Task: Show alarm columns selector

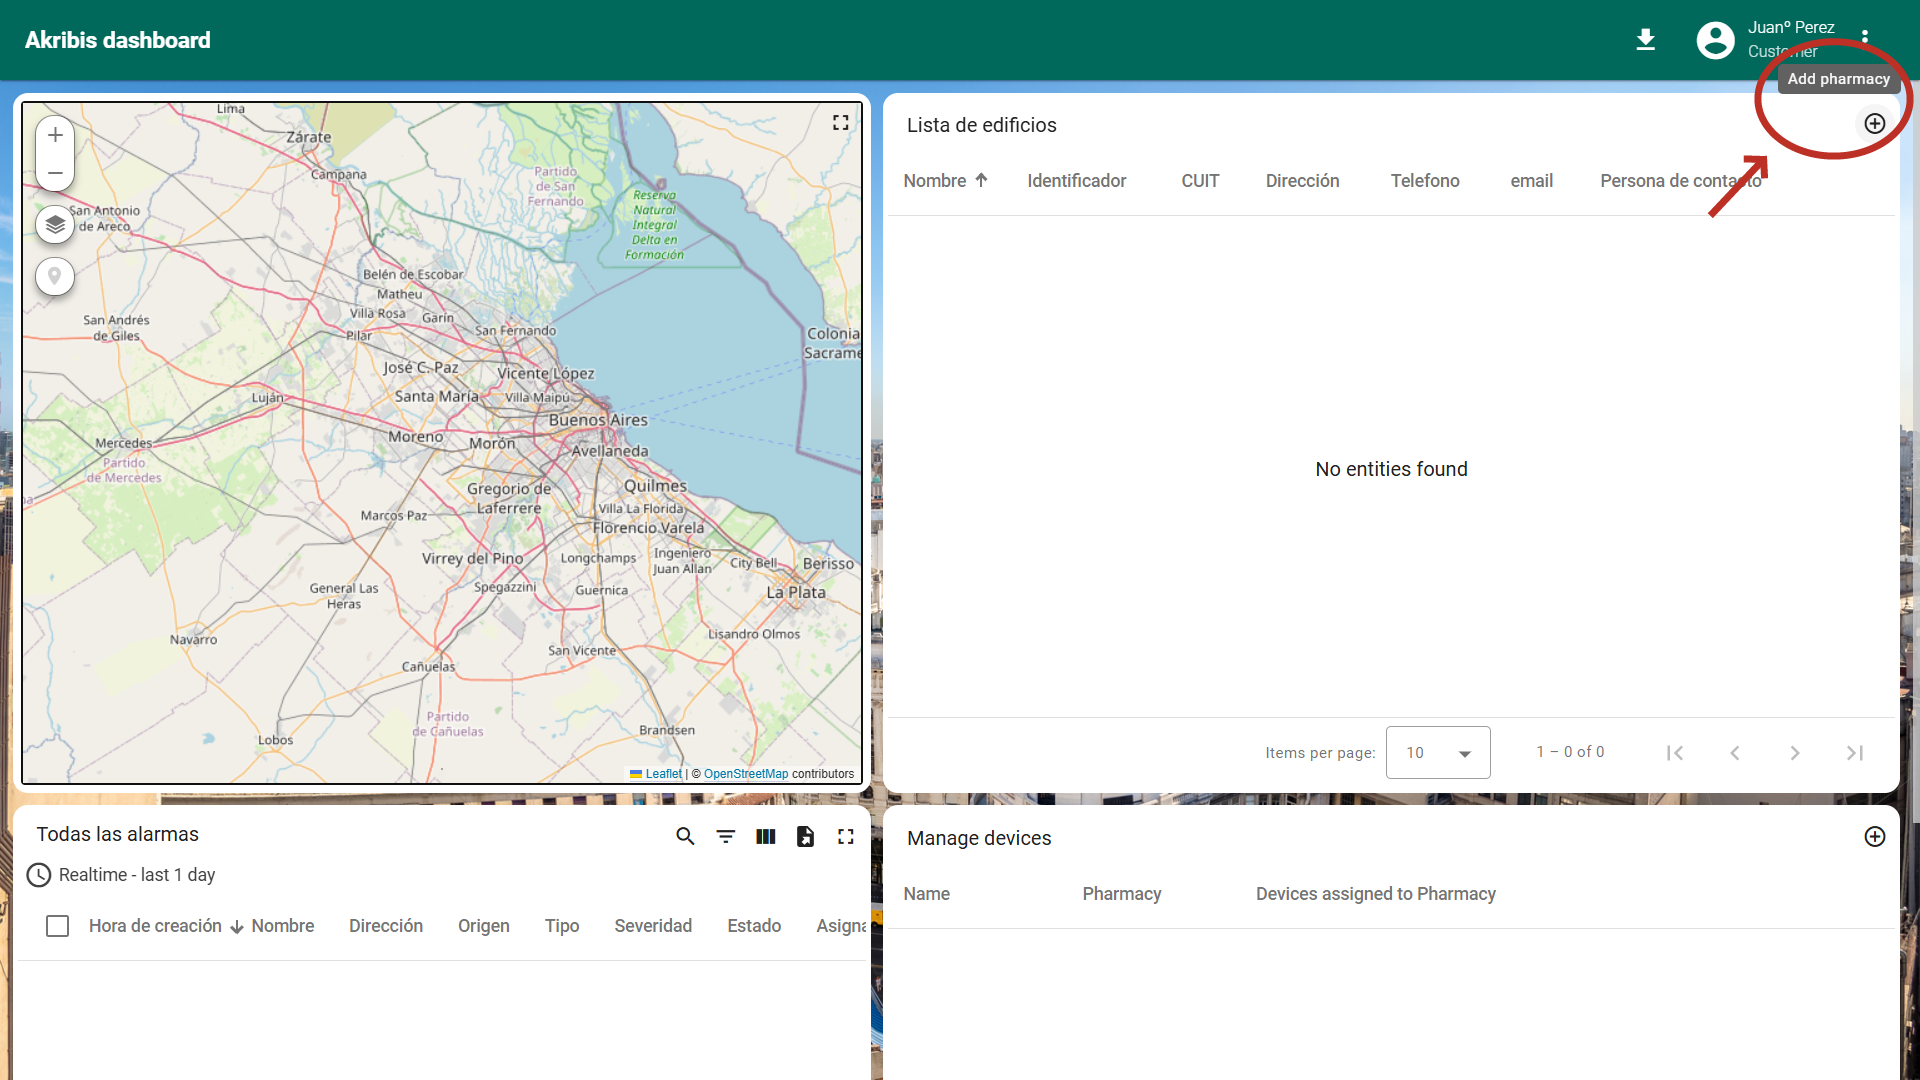Action: 766,837
